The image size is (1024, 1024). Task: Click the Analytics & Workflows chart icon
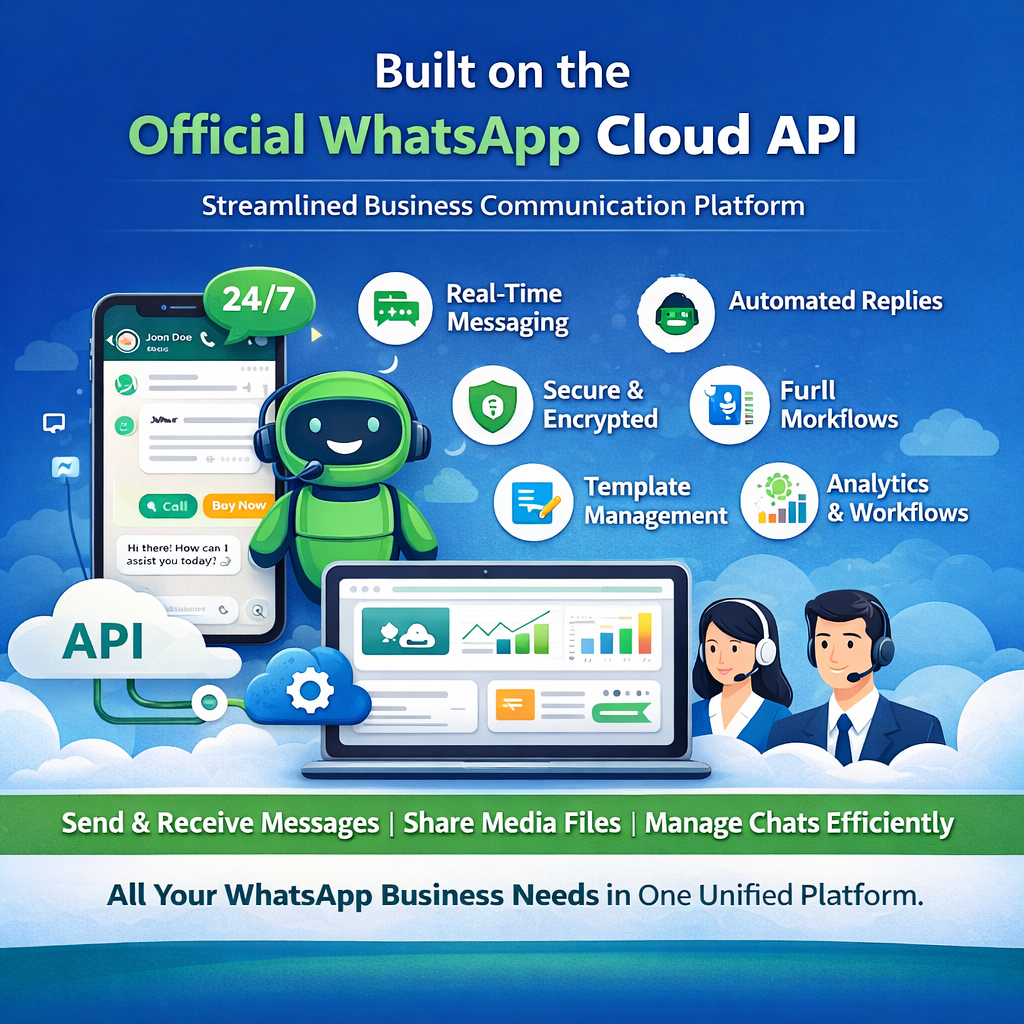(x=778, y=501)
